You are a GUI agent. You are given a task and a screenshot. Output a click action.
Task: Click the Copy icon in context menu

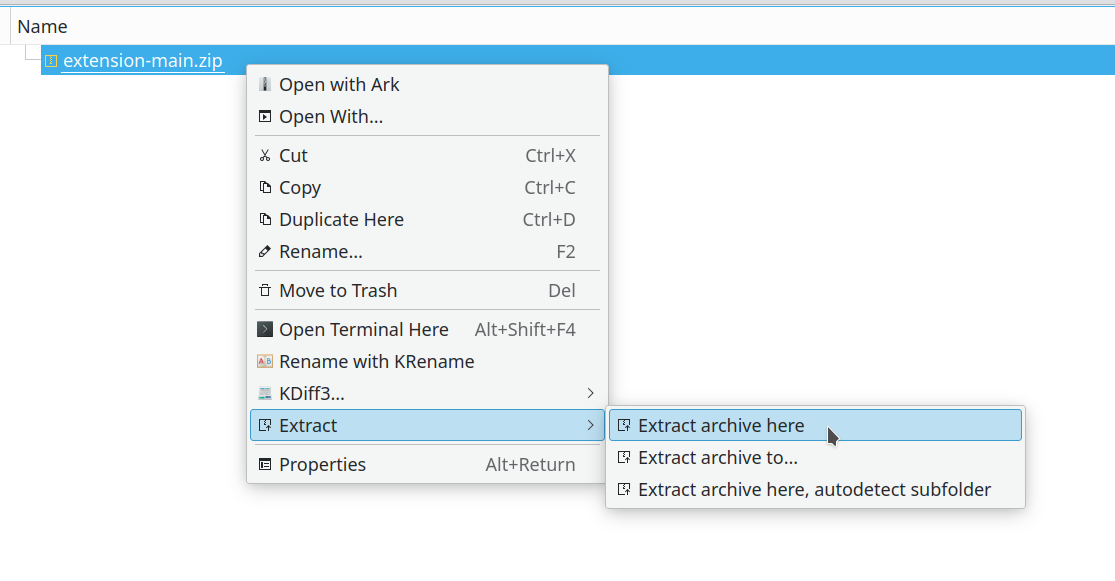tap(265, 188)
